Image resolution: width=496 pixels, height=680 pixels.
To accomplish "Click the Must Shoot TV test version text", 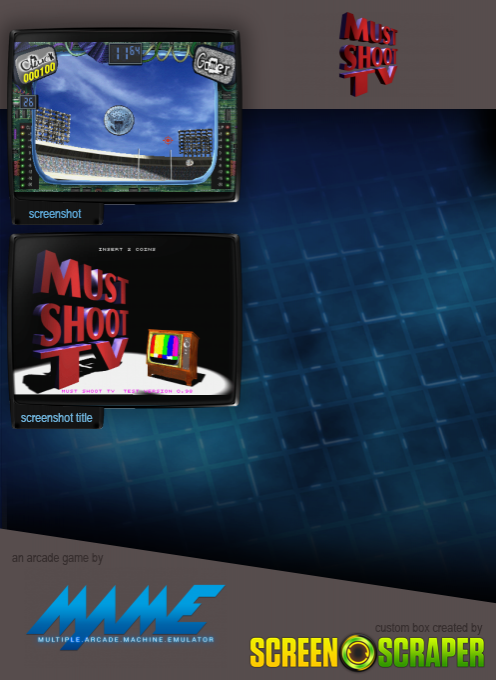I will pos(127,391).
